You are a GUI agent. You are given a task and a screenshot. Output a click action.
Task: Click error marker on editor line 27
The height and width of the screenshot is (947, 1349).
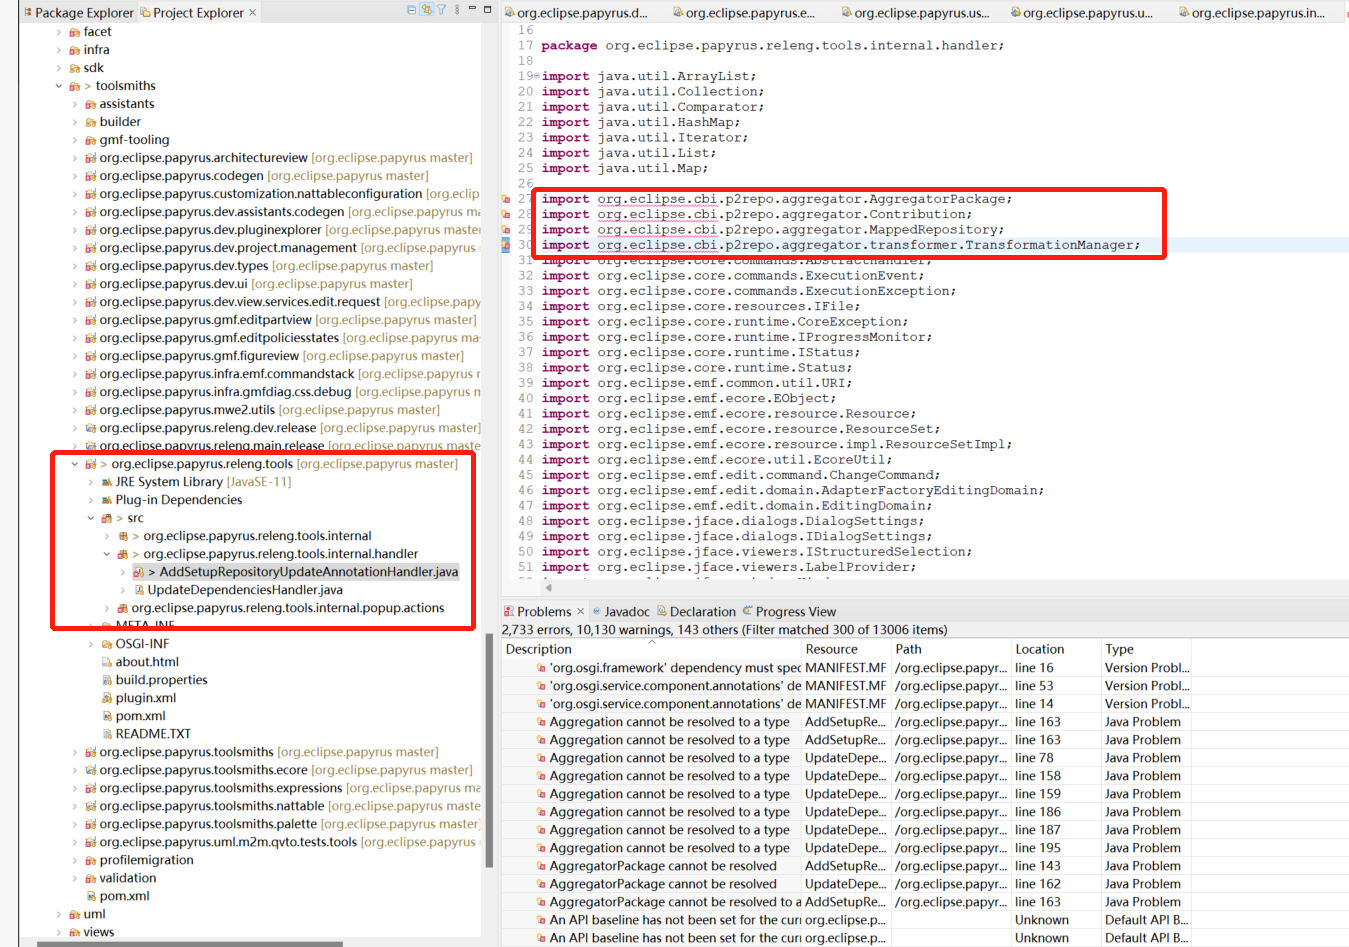506,199
